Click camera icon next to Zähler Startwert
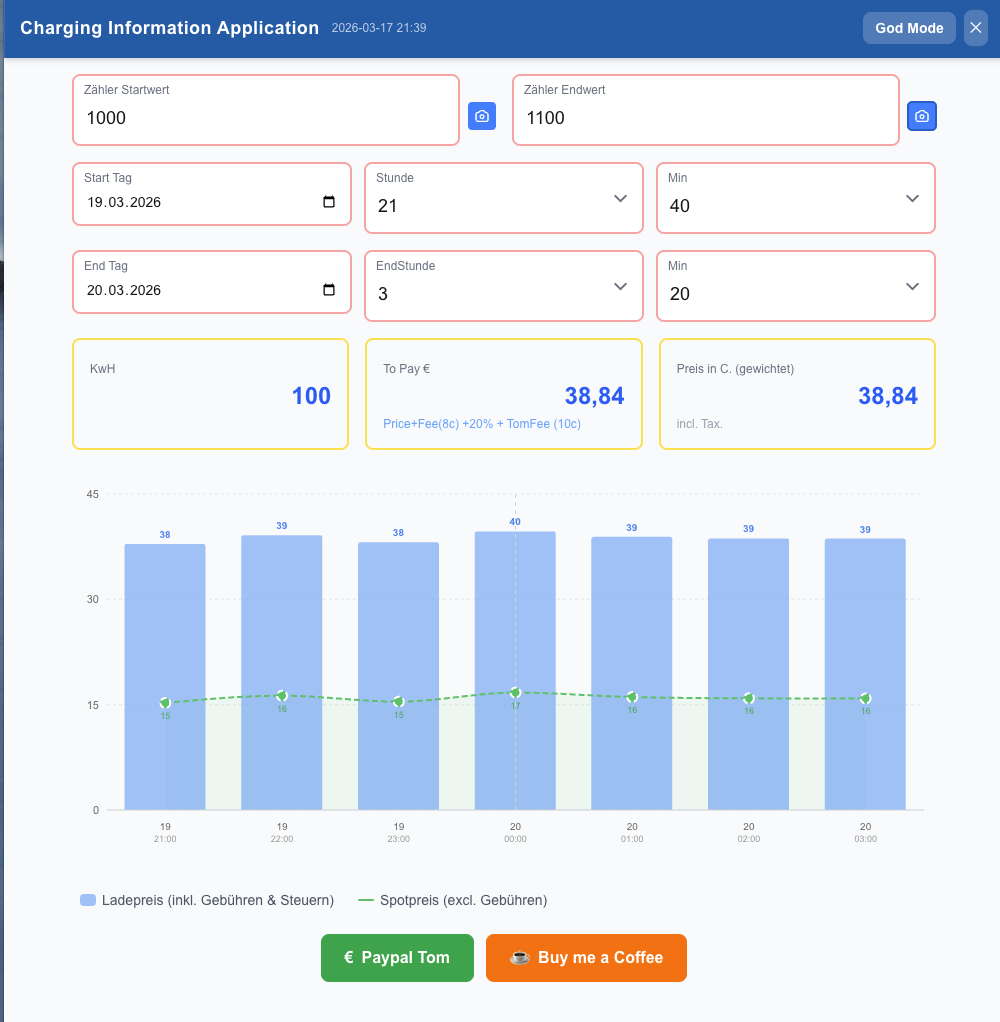The image size is (1000, 1022). [x=482, y=116]
